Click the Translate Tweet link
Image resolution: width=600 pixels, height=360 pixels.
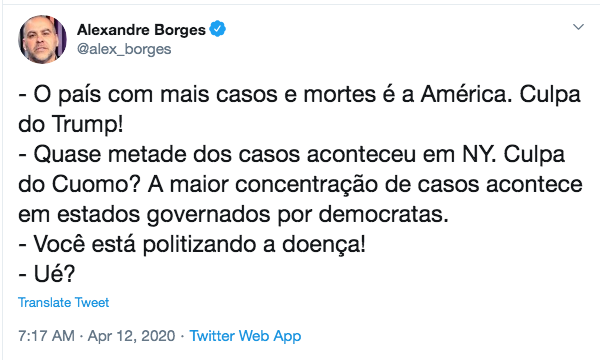64,303
